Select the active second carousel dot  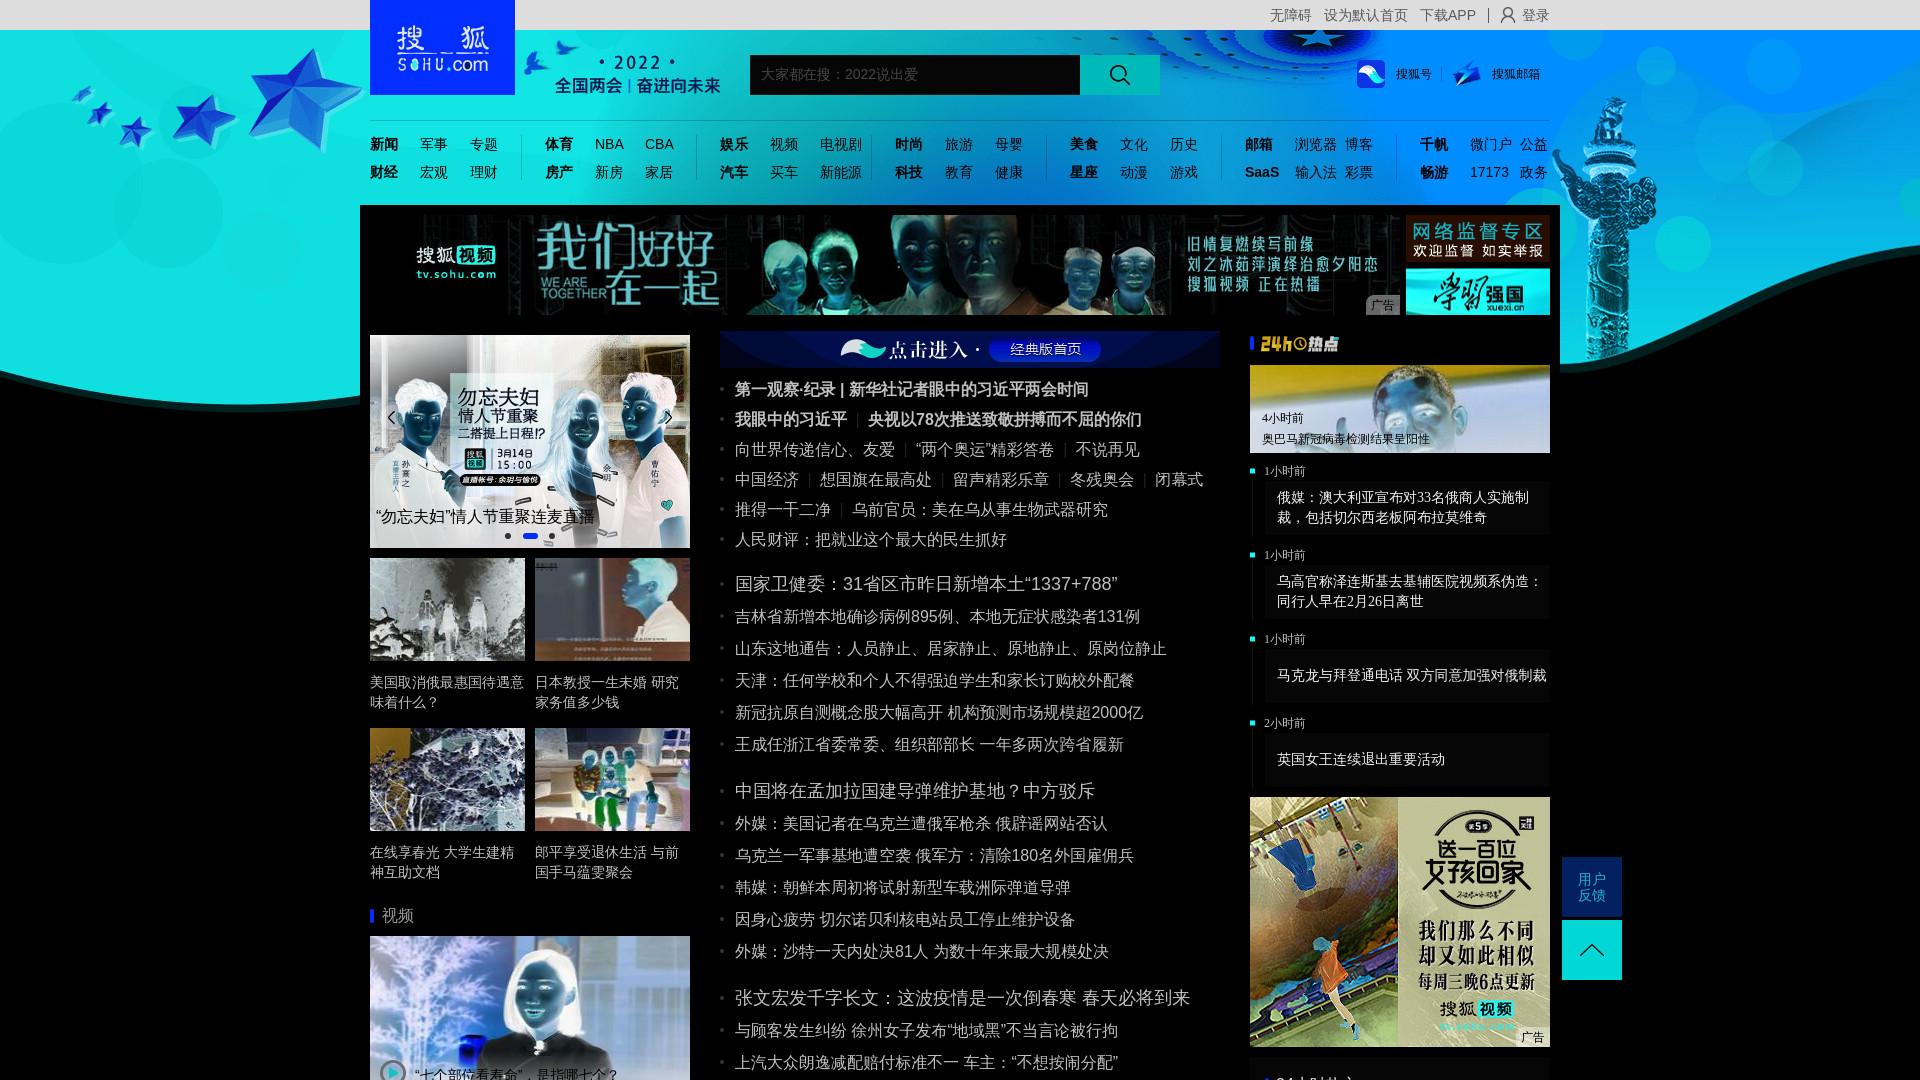point(530,536)
